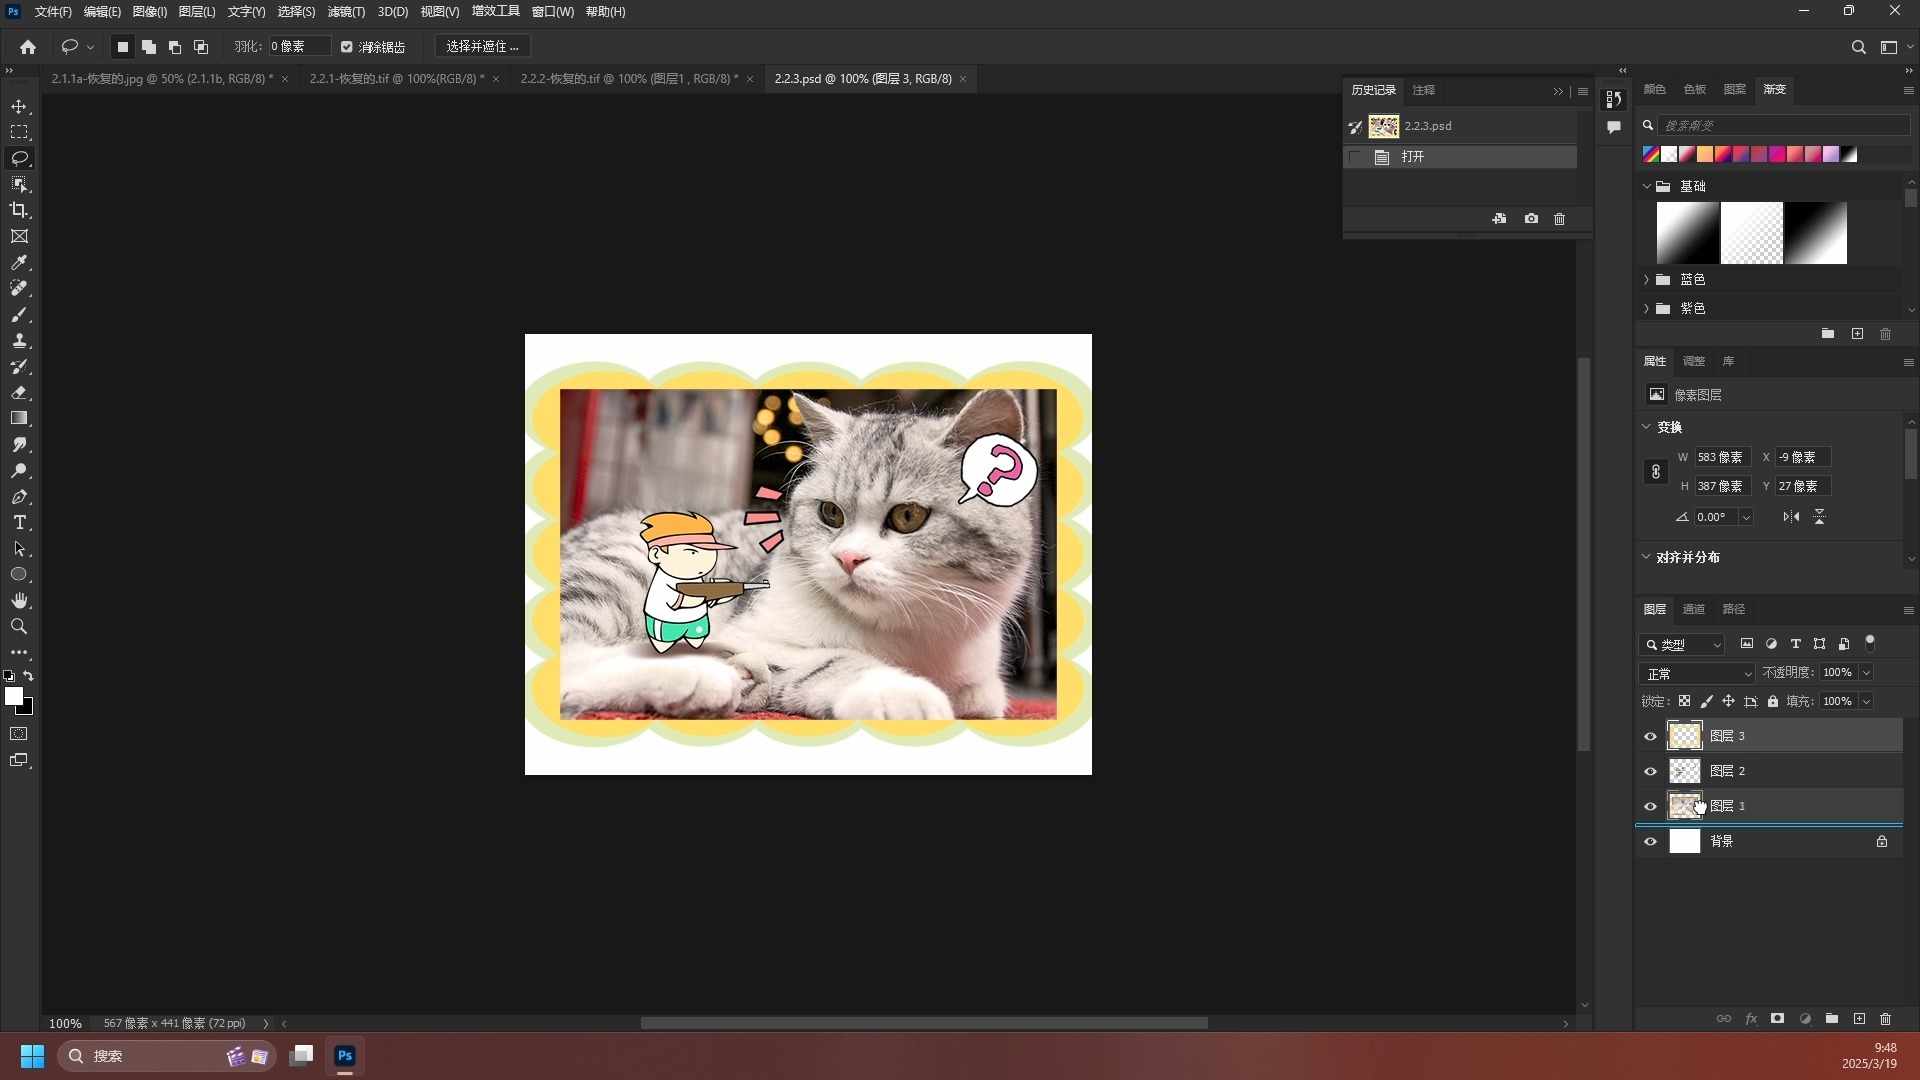
Task: Open layer filter type dropdown 类型
Action: [1683, 644]
